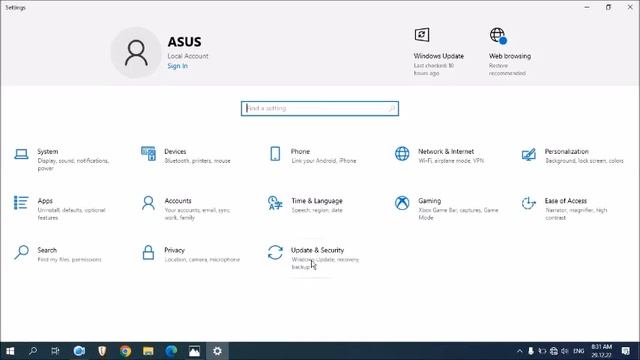Open the Search magnifier category icon
Screen dimensions: 640x360
point(21,252)
